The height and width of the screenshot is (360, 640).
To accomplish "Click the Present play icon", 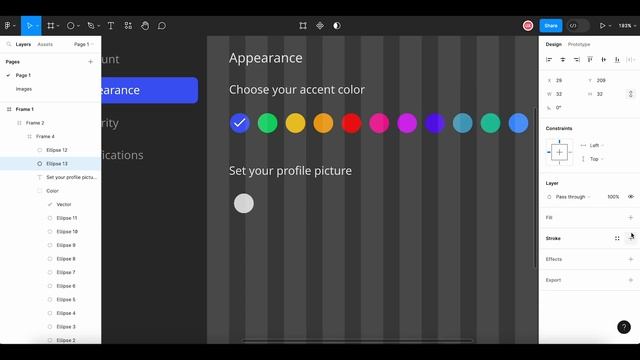I will click(602, 26).
